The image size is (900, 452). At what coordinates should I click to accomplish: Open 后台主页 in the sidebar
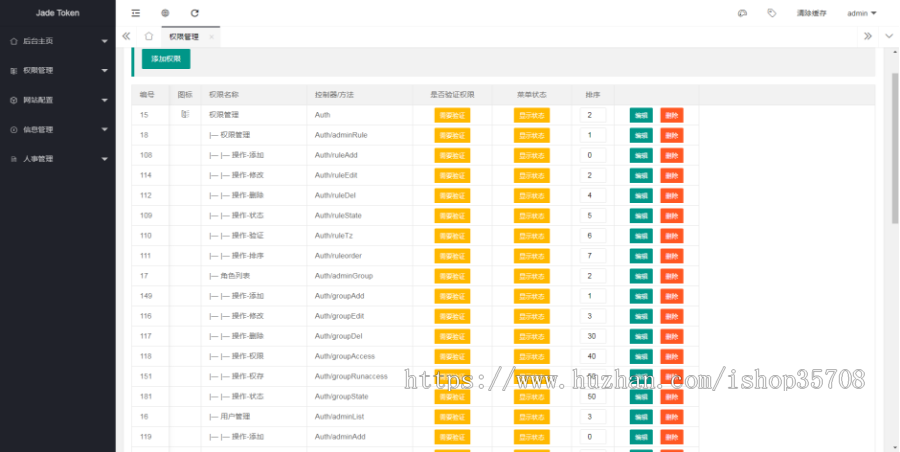click(57, 42)
